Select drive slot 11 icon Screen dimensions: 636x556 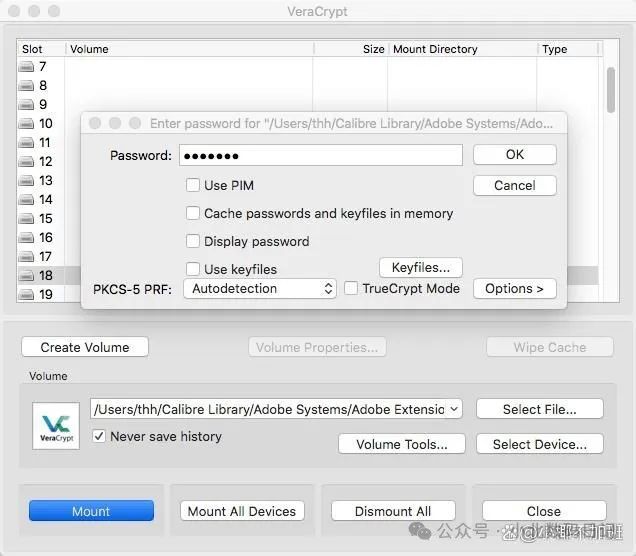(26, 142)
